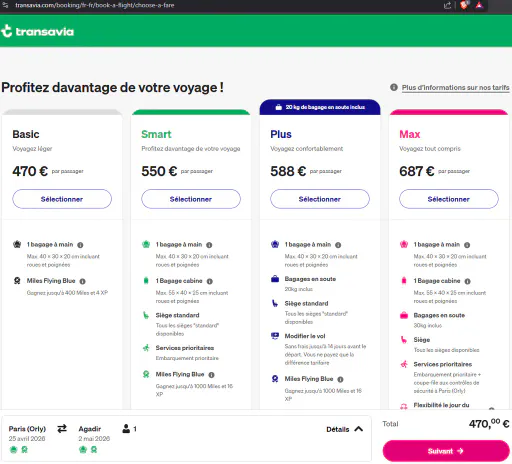Click the Max fare title
This screenshot has height=464, width=512.
[410, 134]
